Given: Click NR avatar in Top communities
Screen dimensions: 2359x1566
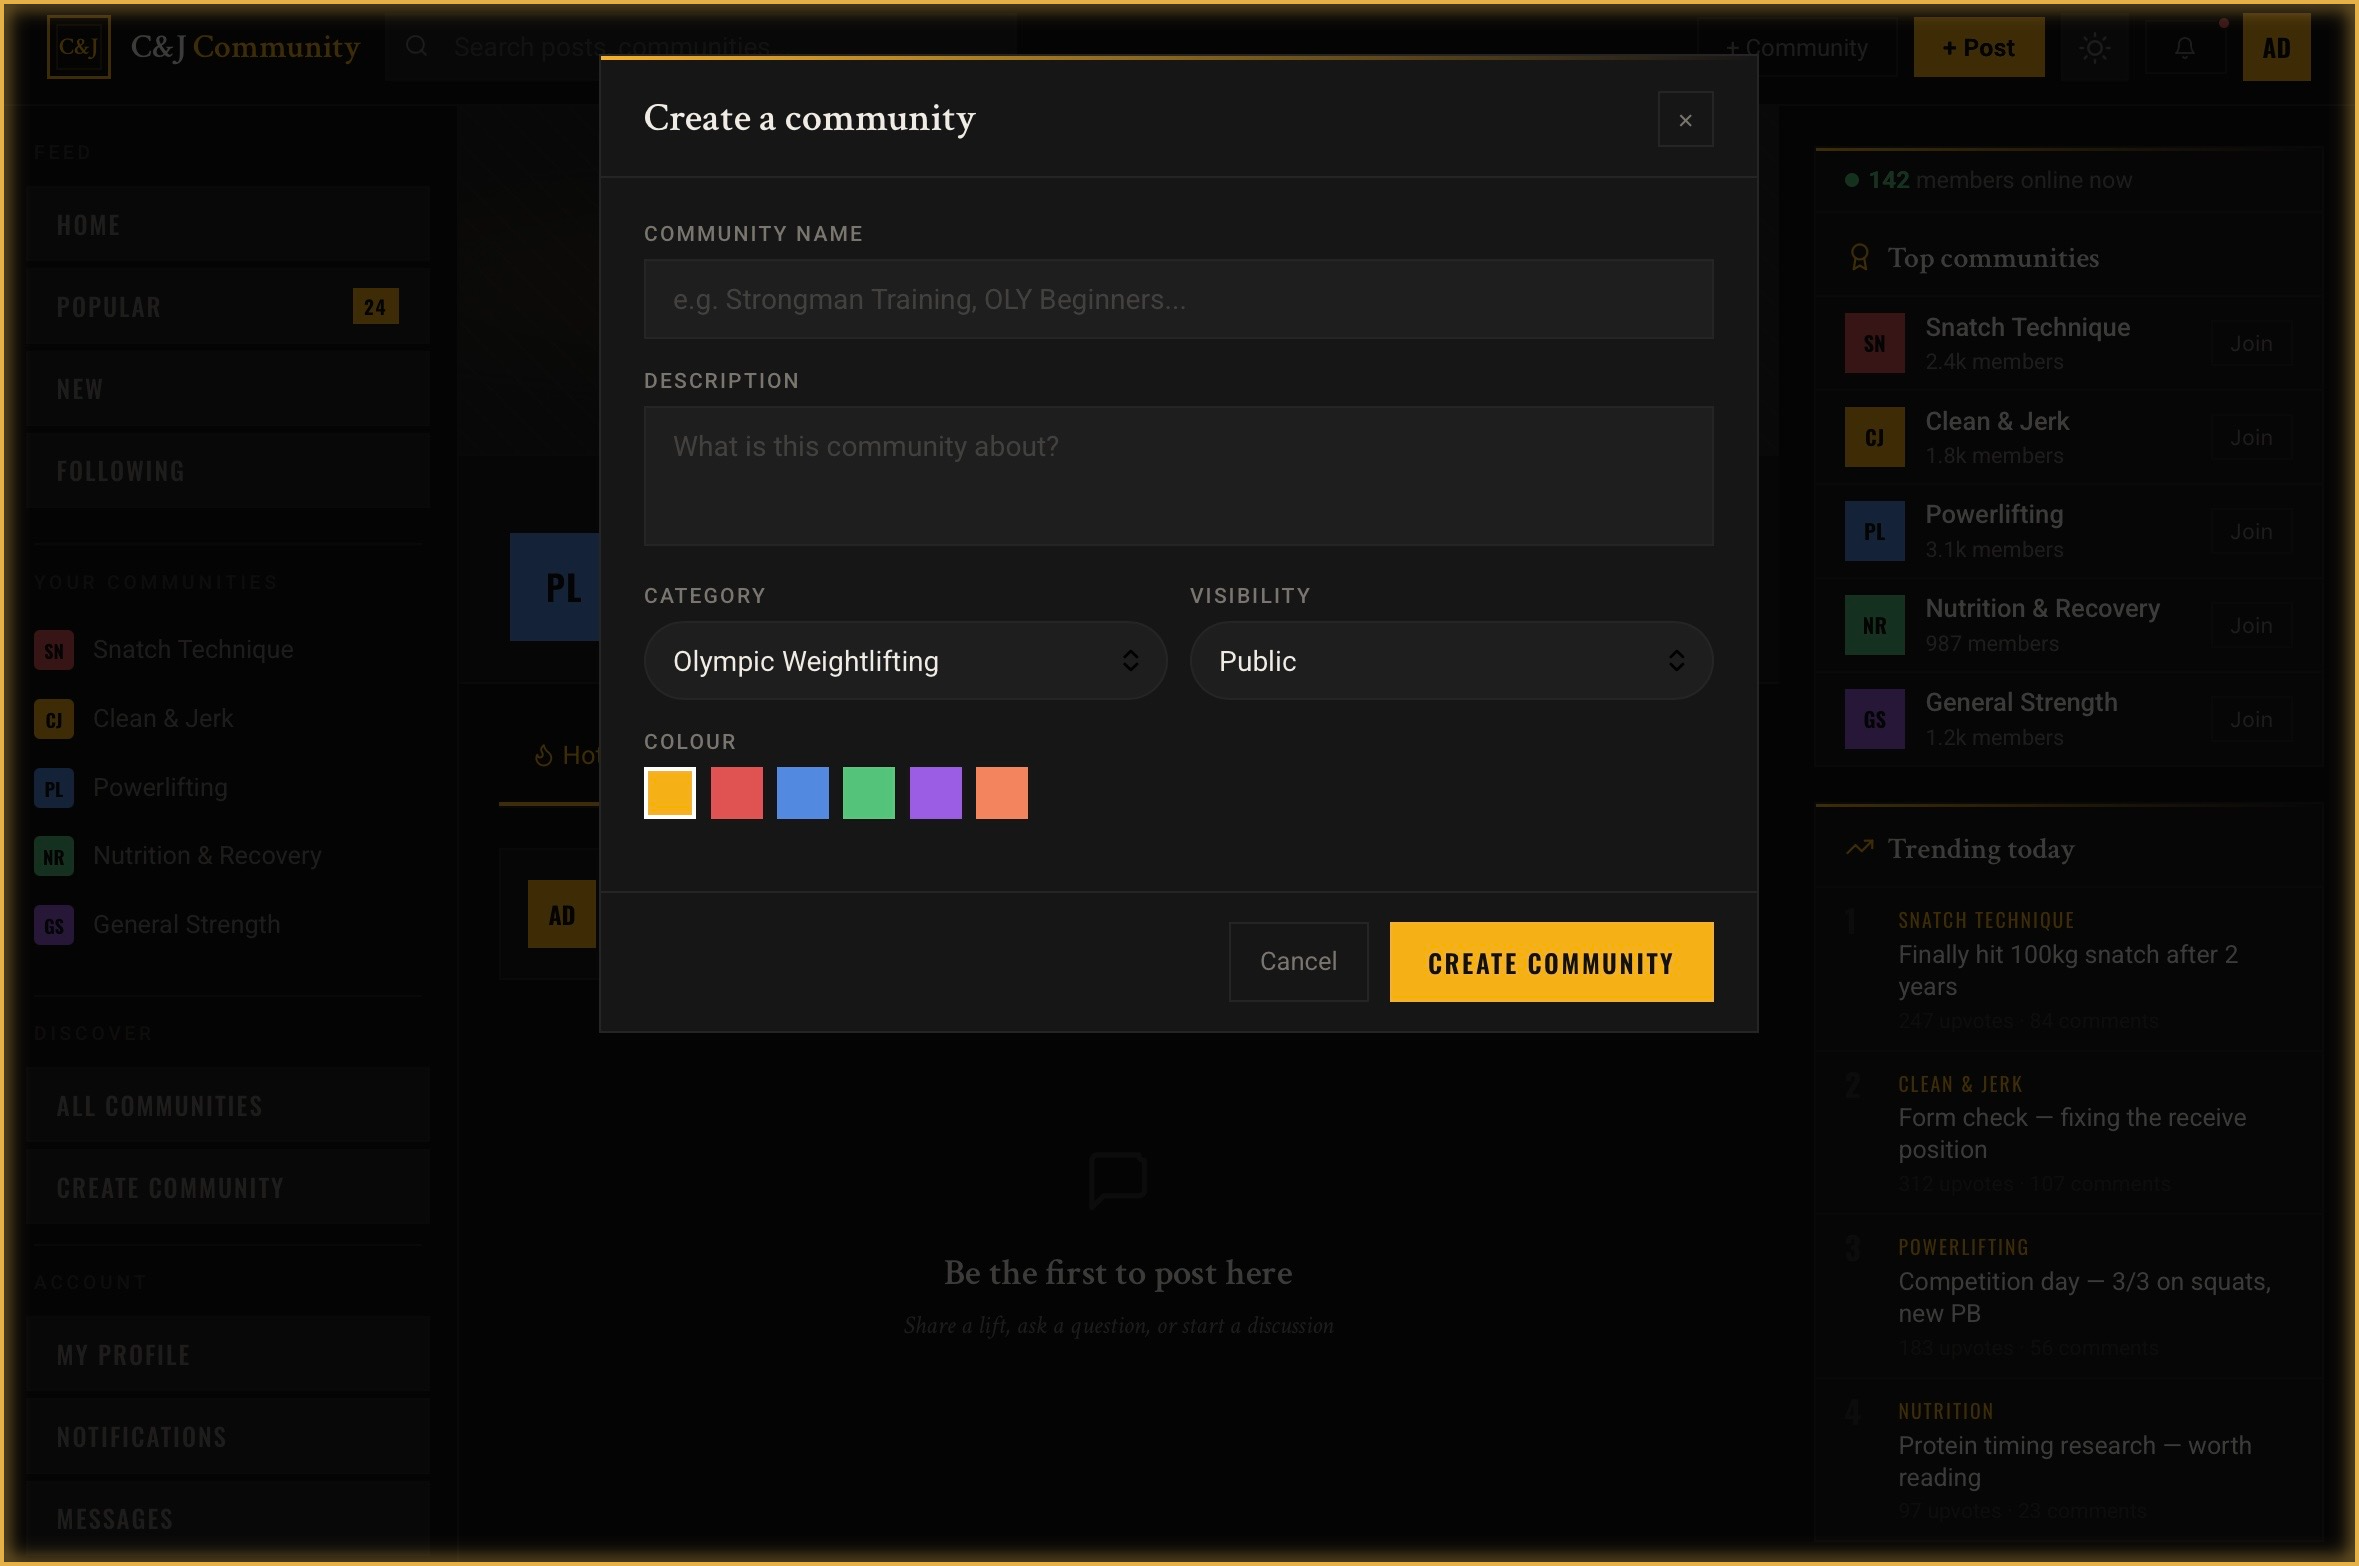Looking at the screenshot, I should (x=1874, y=626).
